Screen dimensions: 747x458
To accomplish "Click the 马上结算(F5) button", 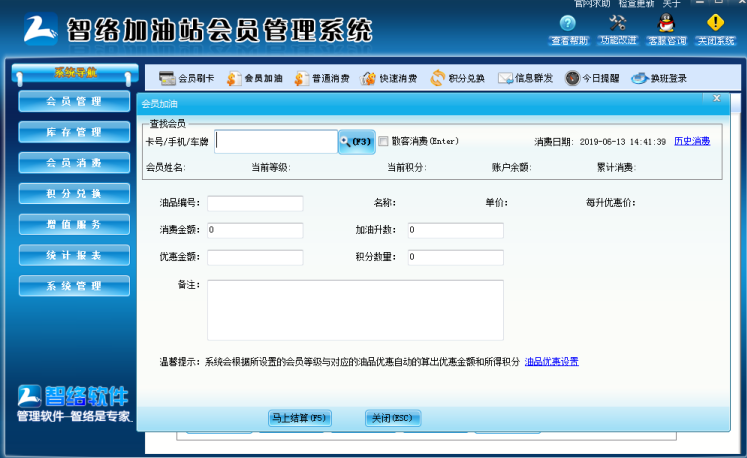I will click(x=300, y=418).
